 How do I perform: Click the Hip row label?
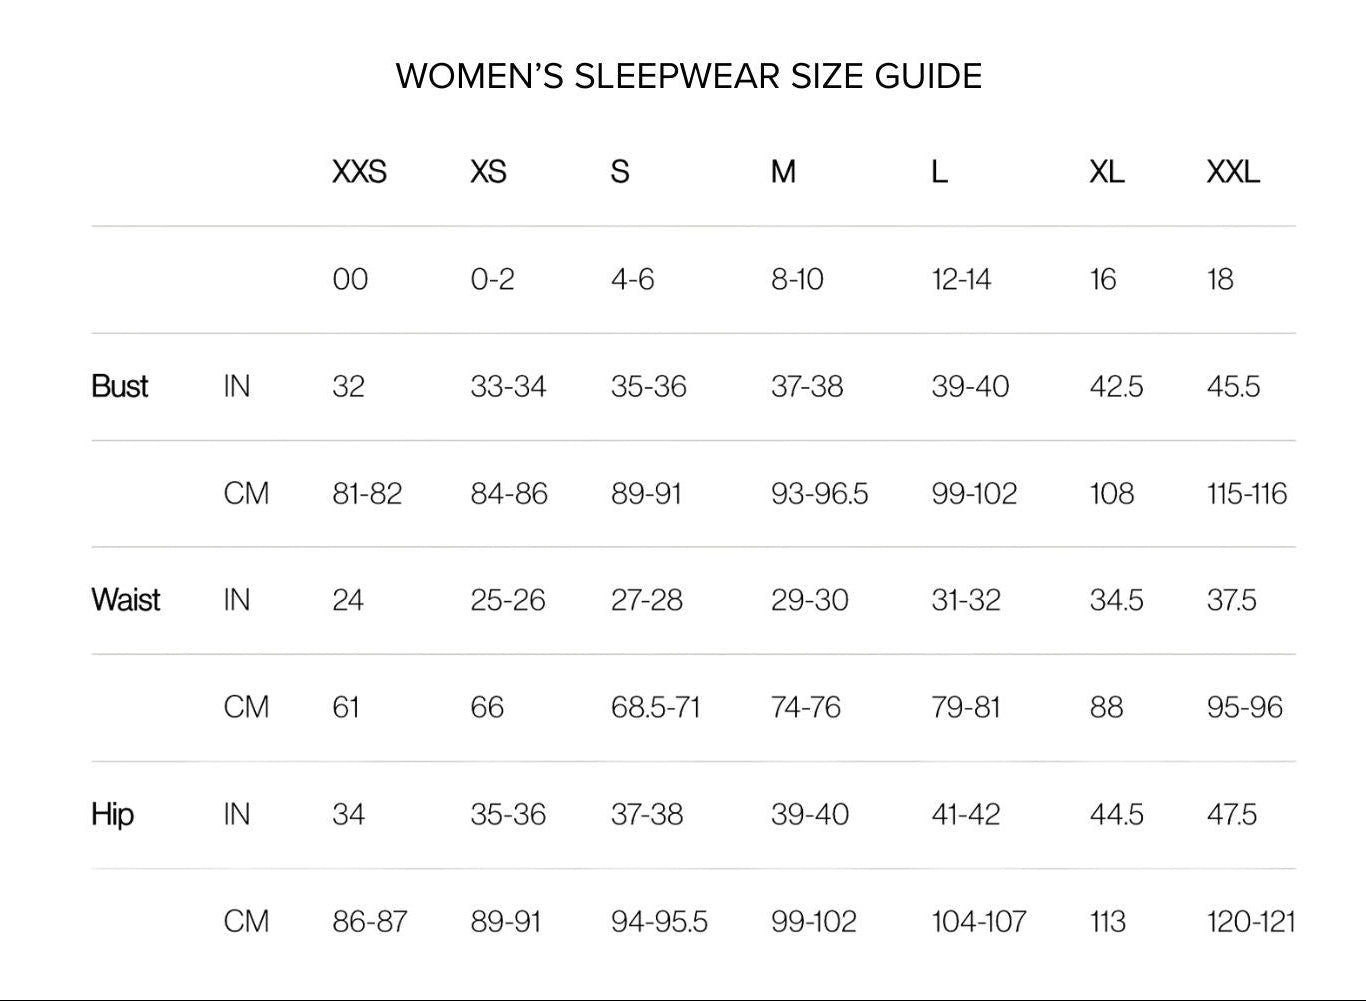(112, 814)
